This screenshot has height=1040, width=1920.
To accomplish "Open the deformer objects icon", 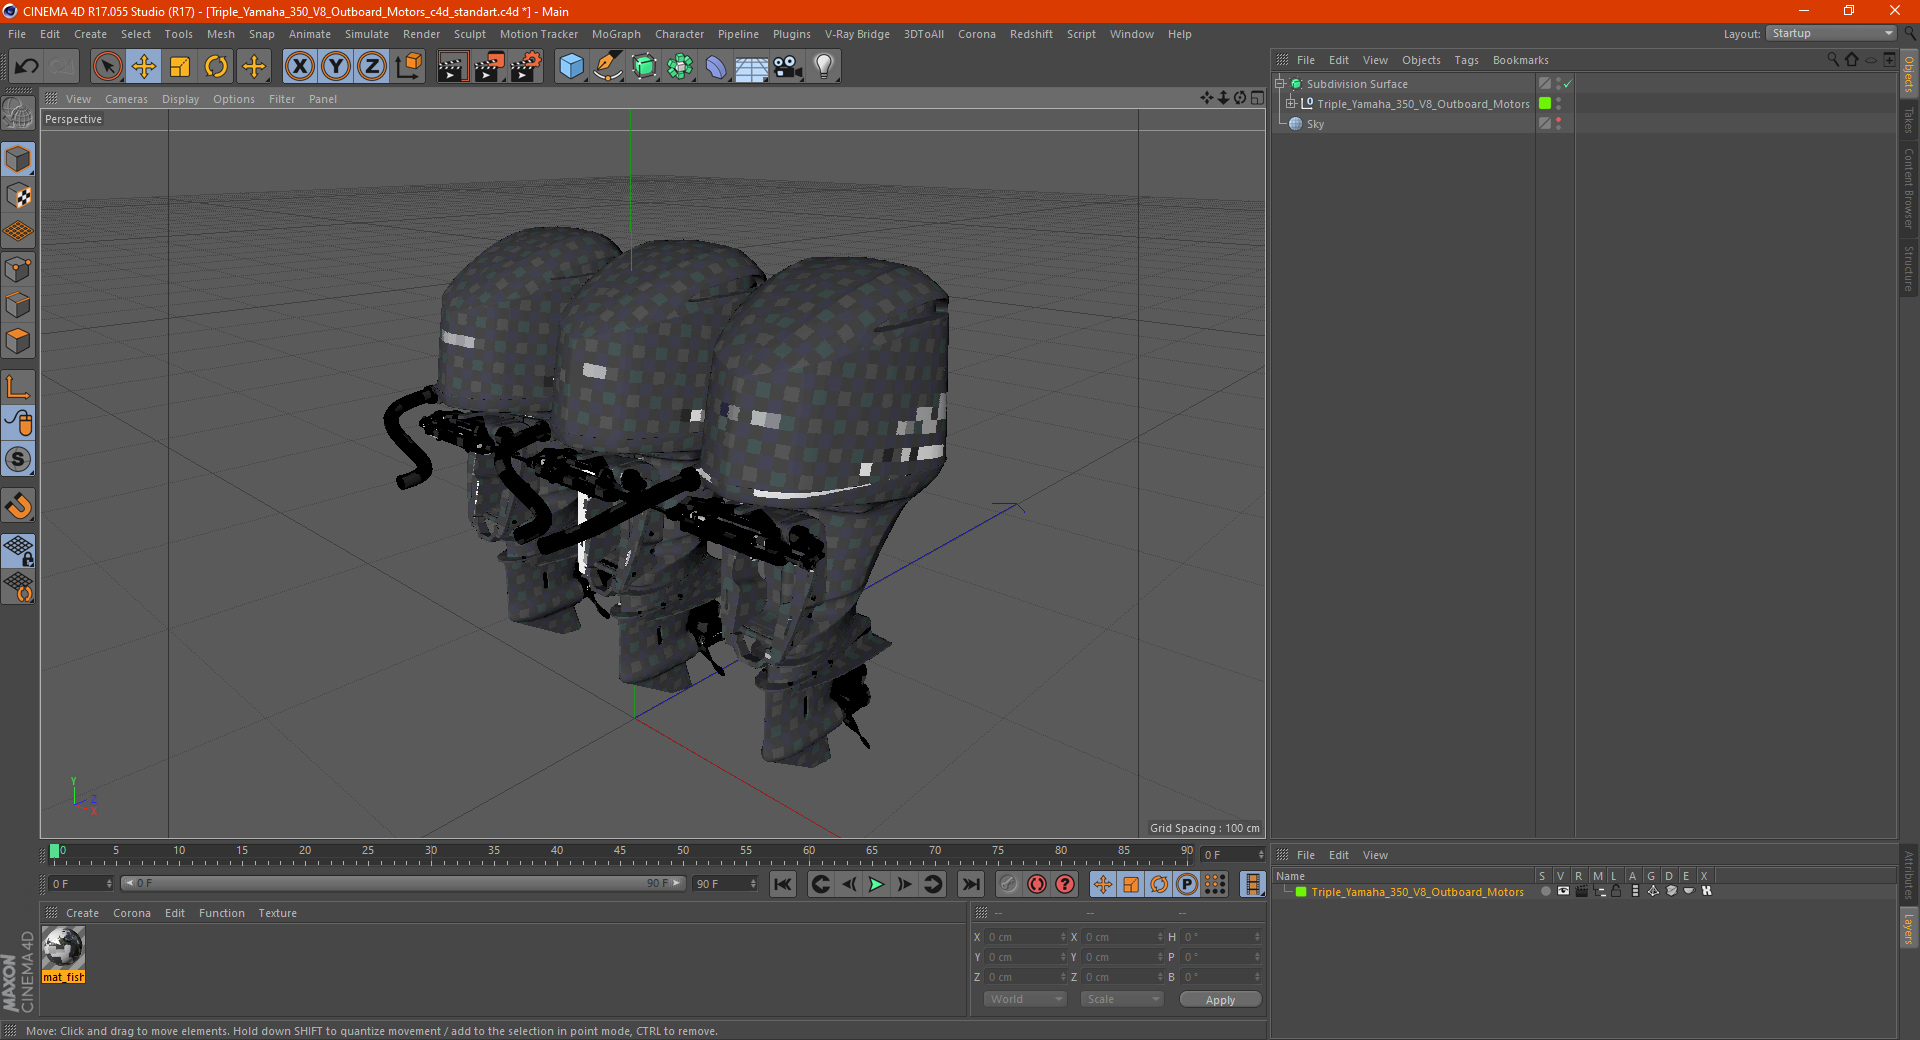I will click(716, 67).
